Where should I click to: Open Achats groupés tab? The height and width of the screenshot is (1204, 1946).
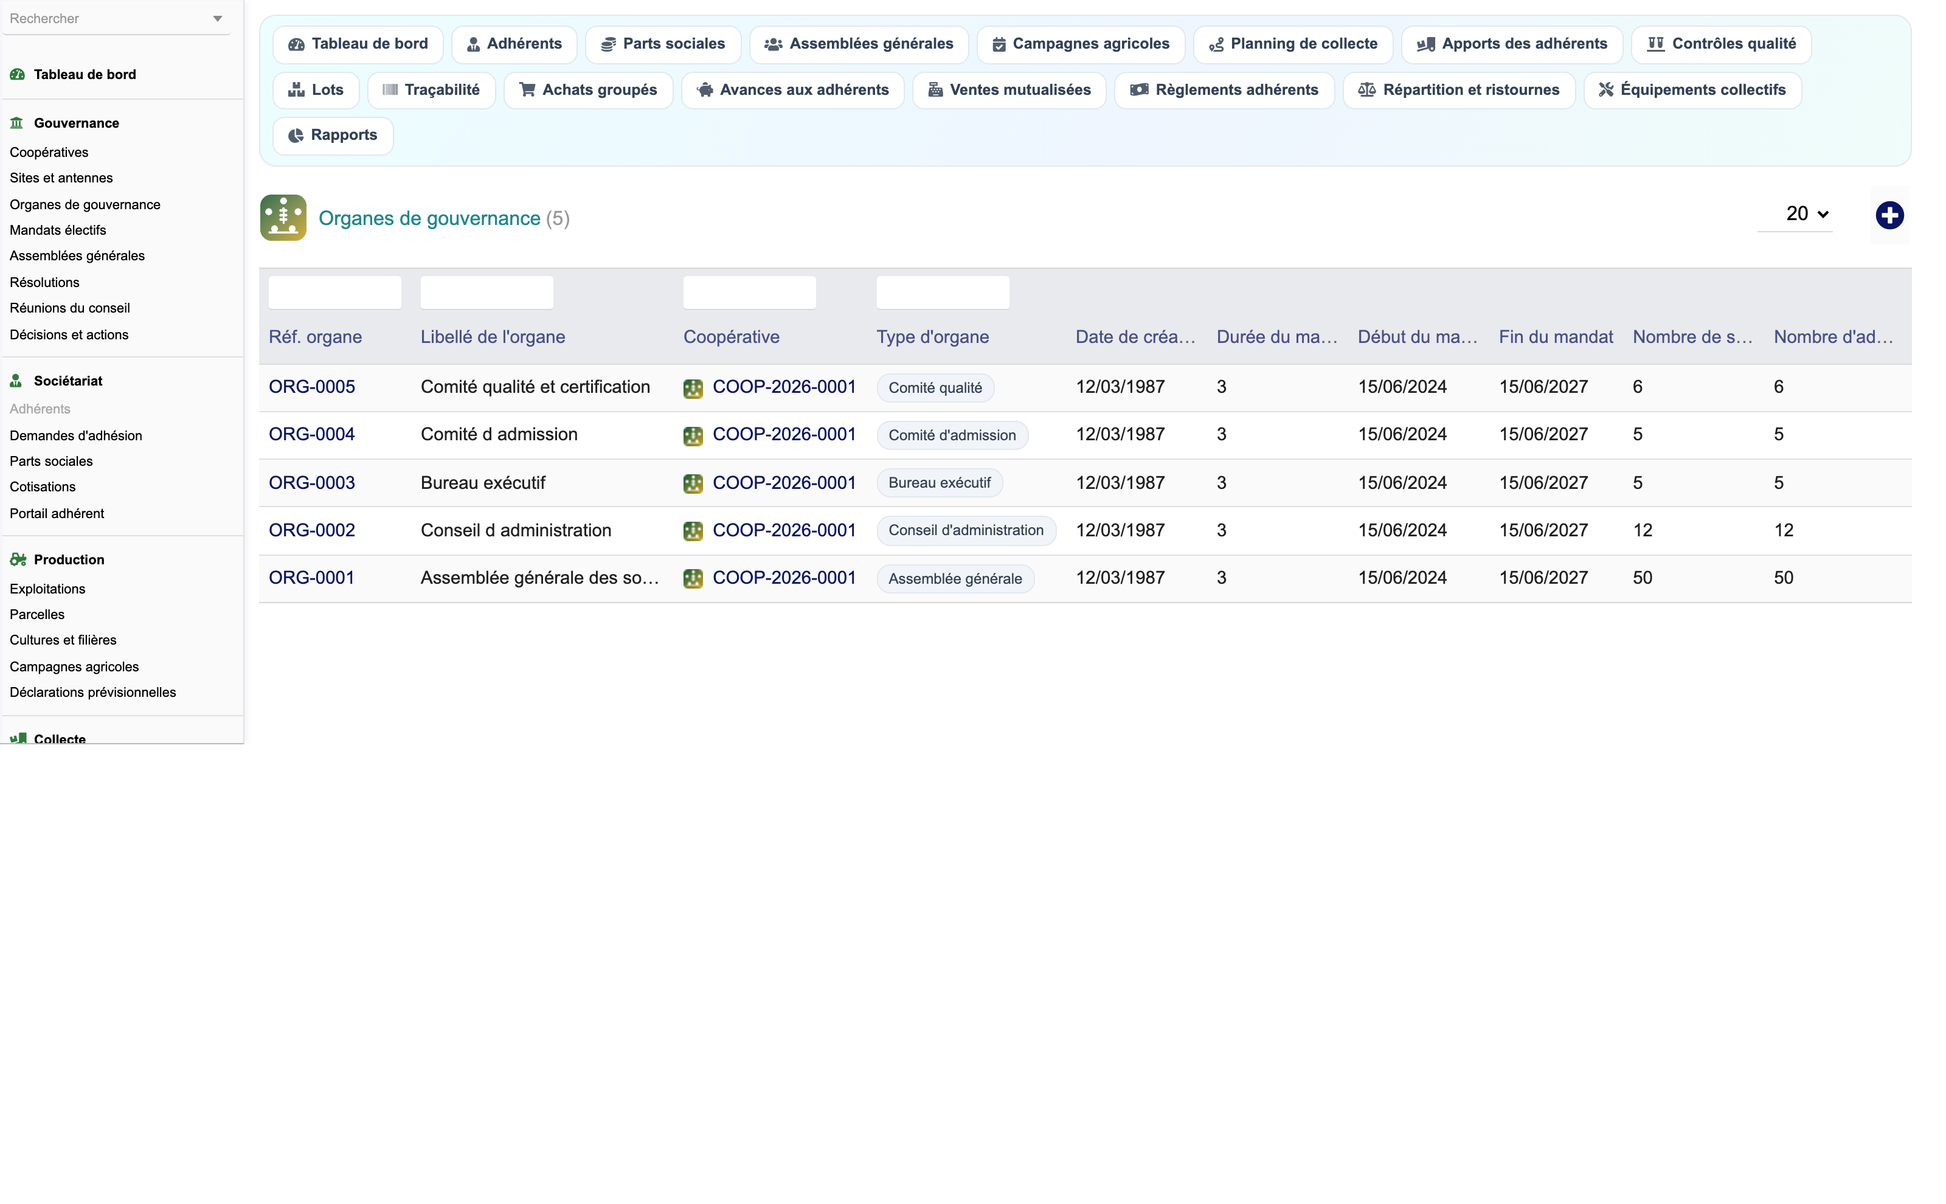pyautogui.click(x=588, y=90)
